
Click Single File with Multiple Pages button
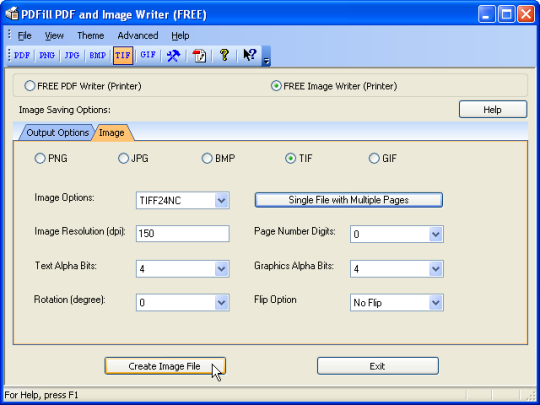tap(349, 200)
